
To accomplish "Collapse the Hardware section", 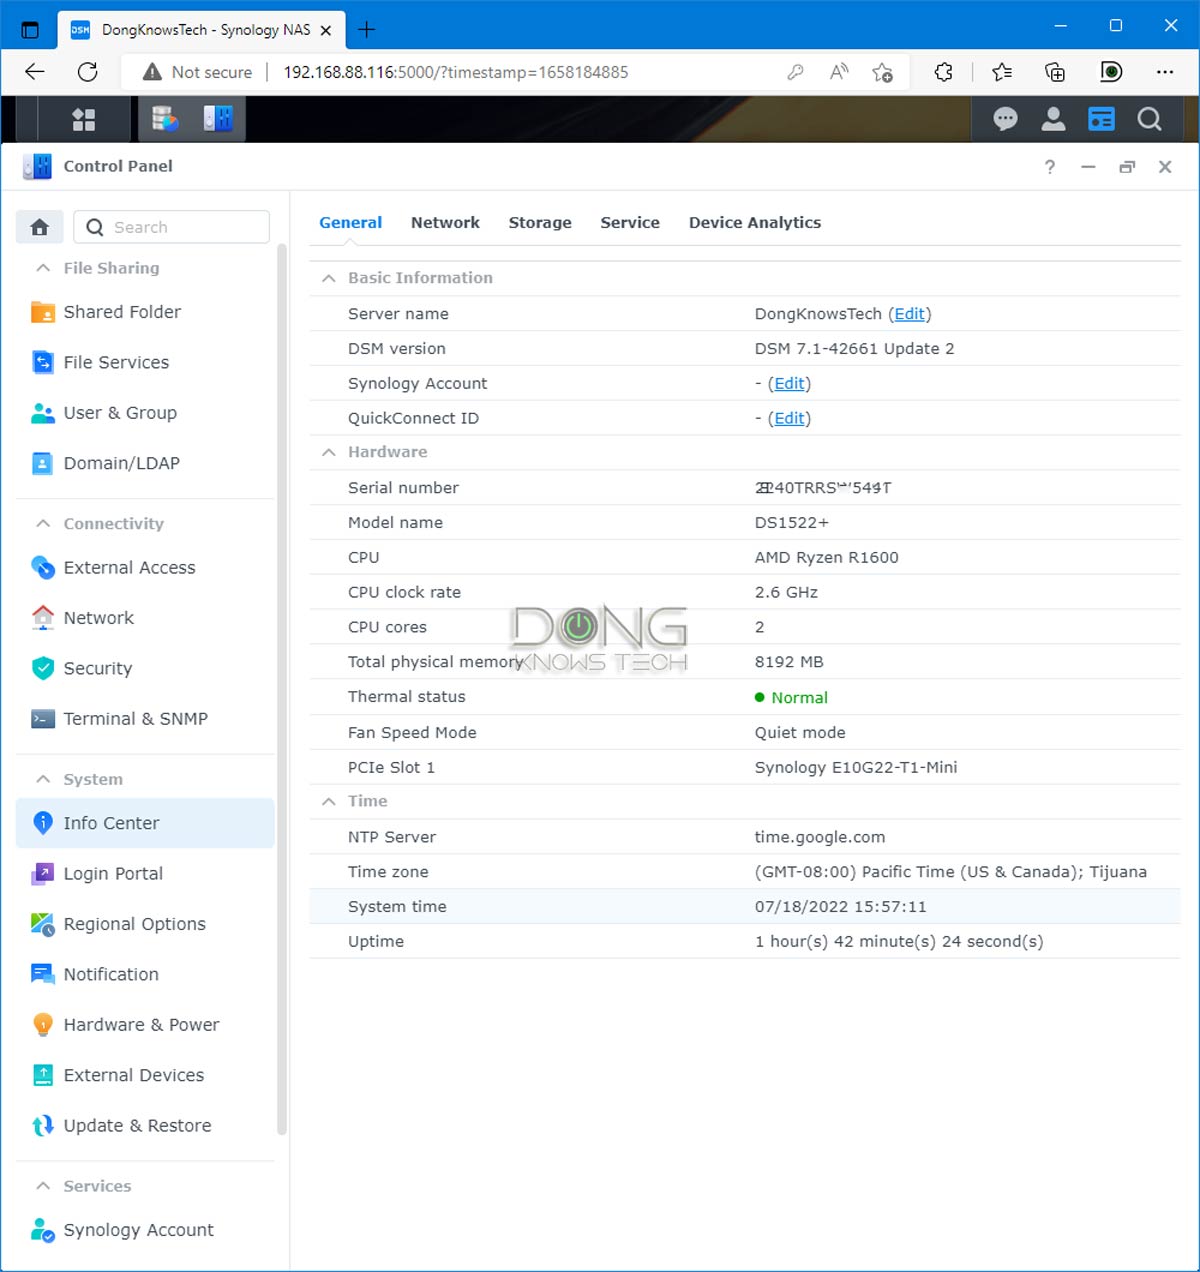I will point(328,452).
